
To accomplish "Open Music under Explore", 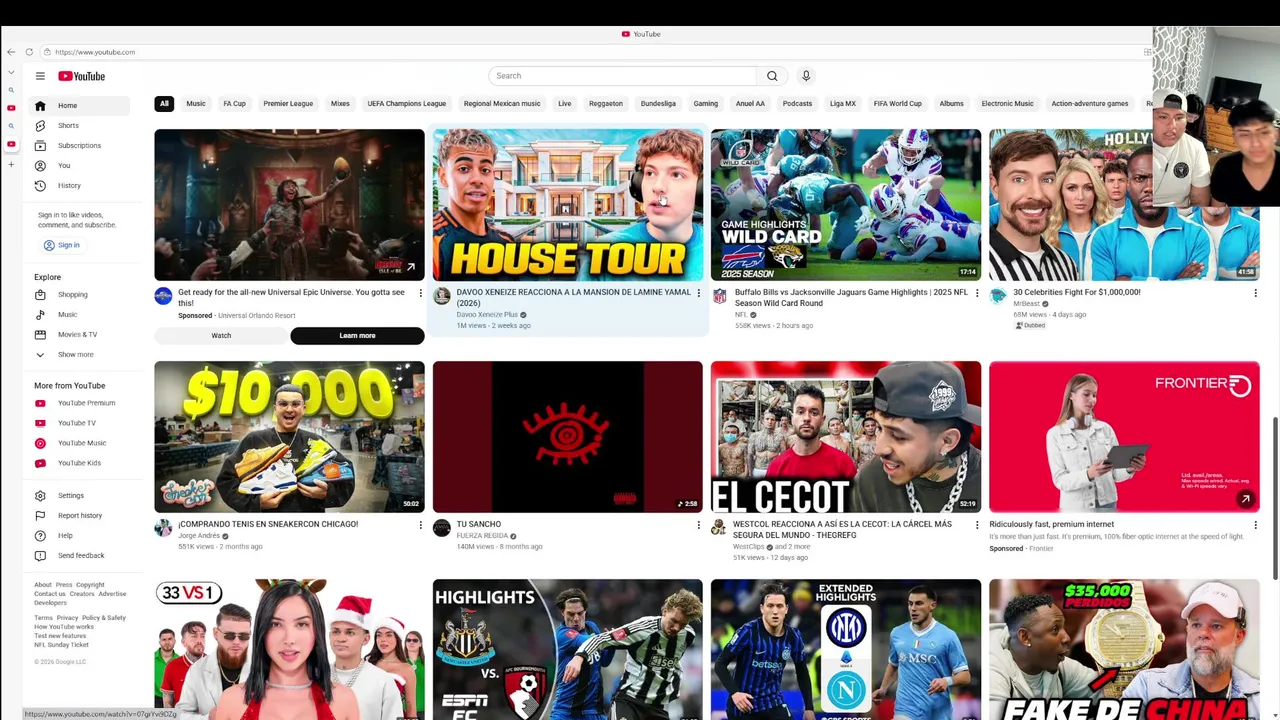I will (x=79, y=314).
